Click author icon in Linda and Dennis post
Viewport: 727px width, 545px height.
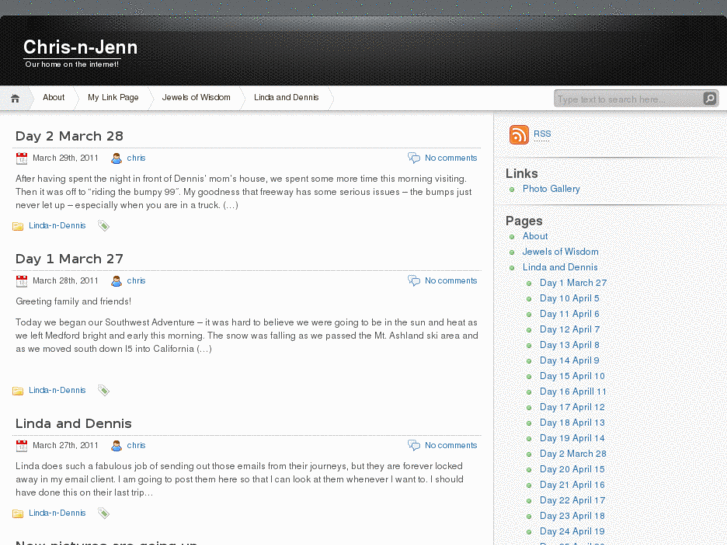[x=116, y=446]
